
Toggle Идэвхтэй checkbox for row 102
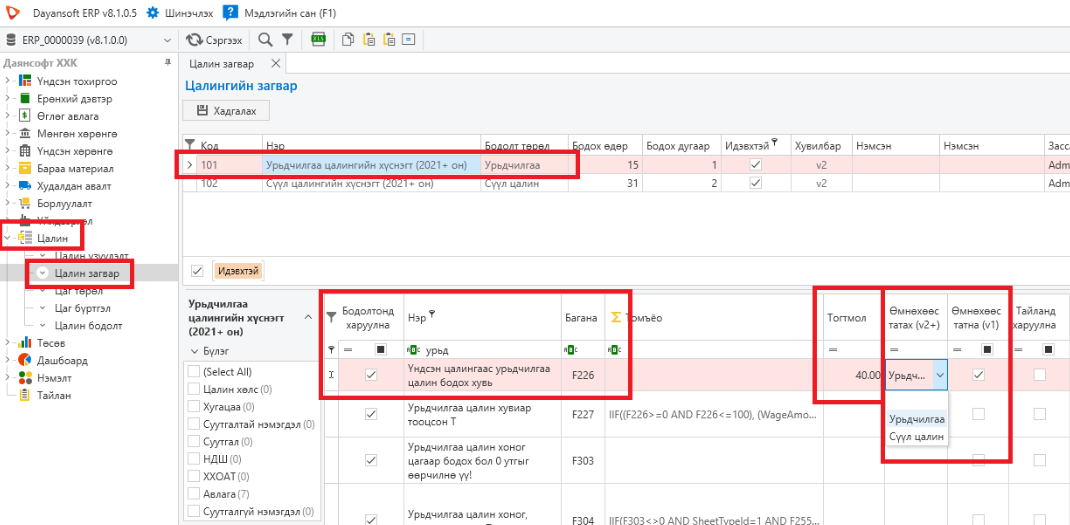(x=755, y=183)
